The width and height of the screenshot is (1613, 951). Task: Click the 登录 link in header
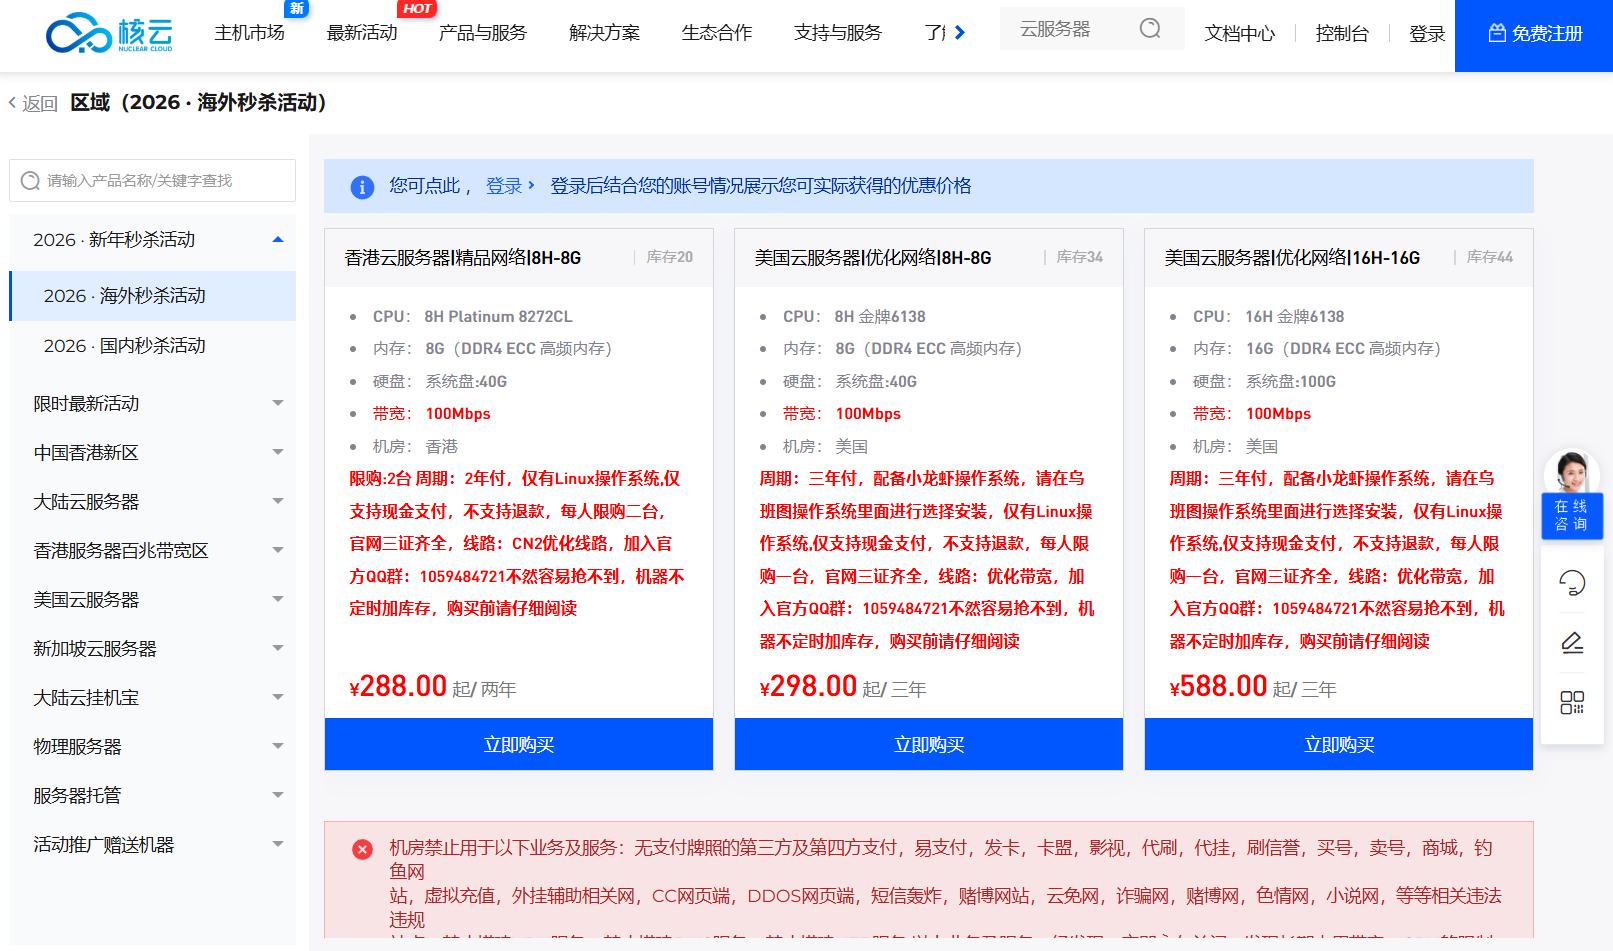(1427, 34)
